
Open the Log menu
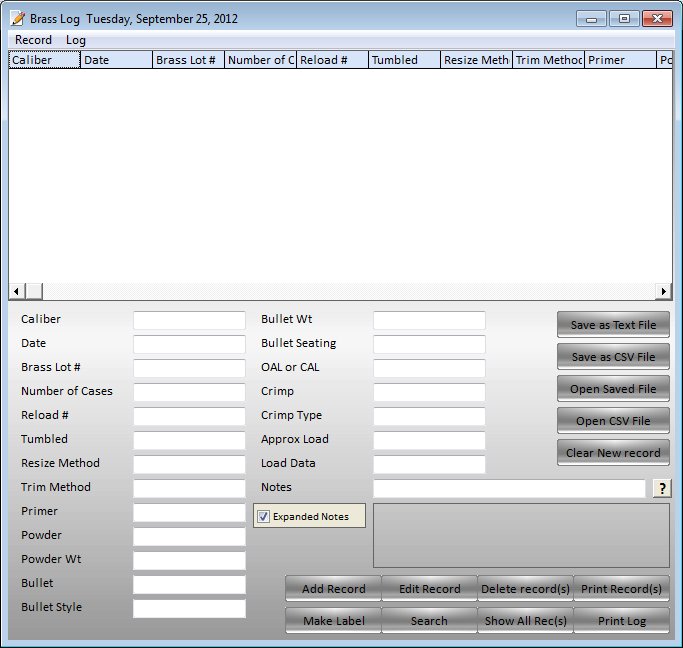(76, 40)
